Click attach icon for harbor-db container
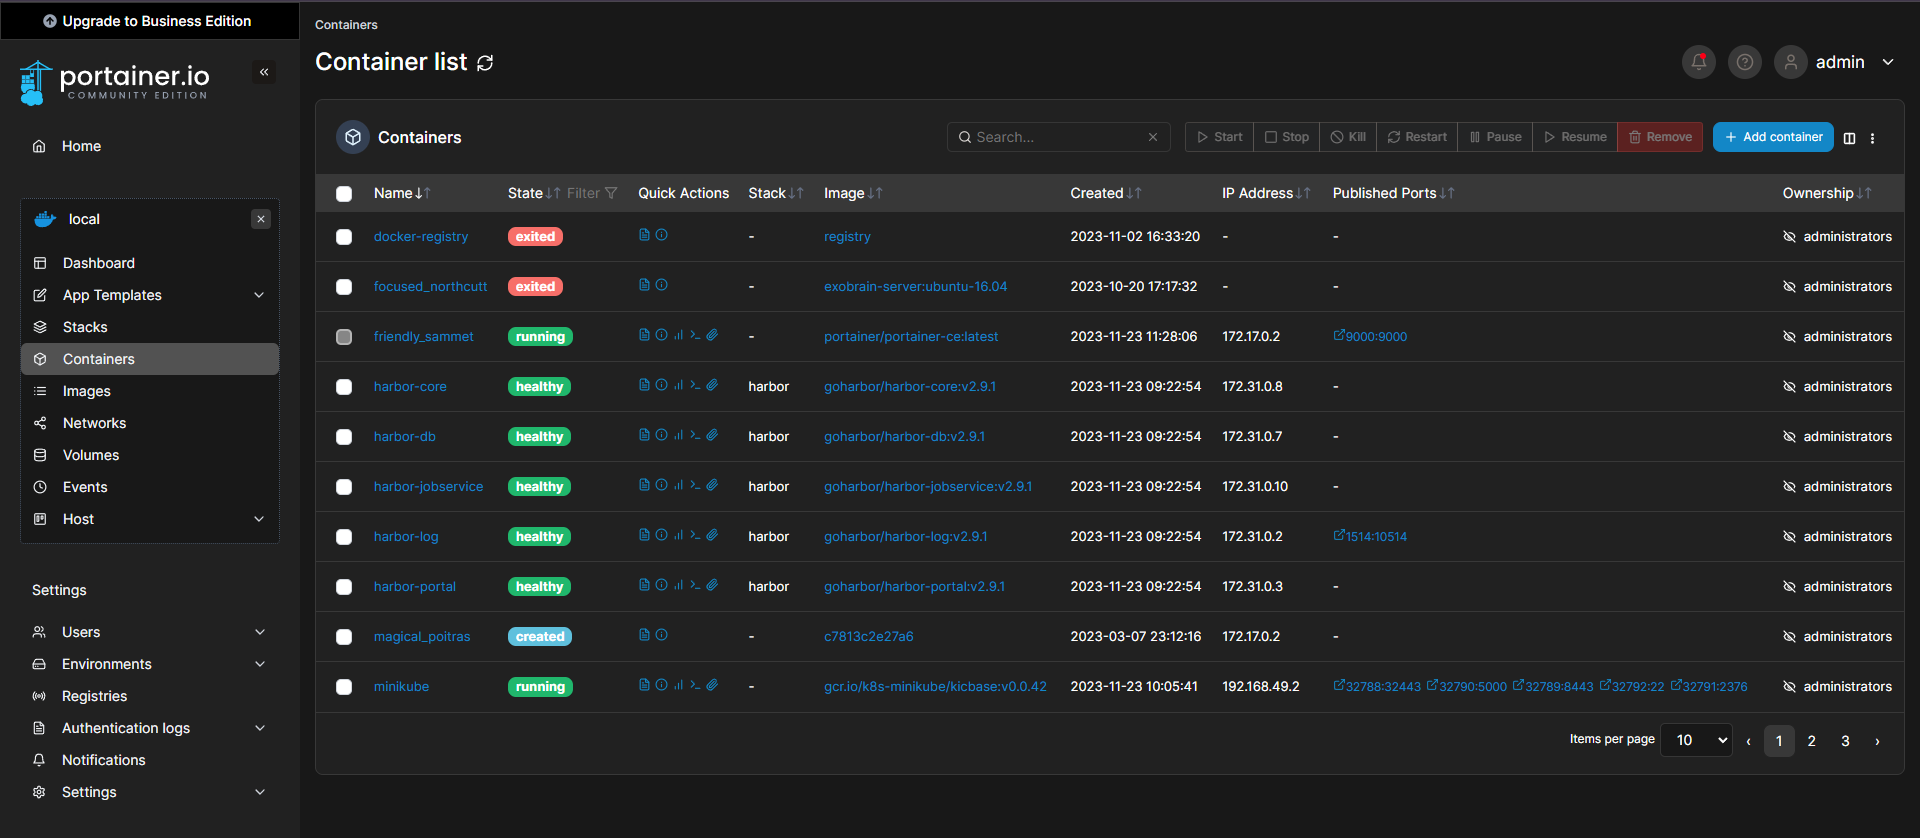Viewport: 1920px width, 838px height. [712, 435]
